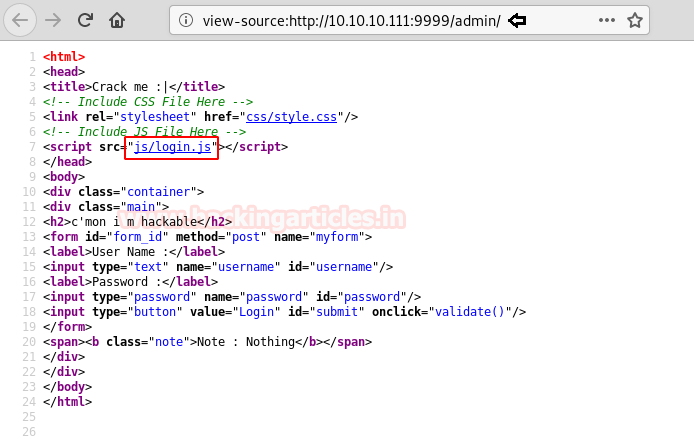Viewport: 694px width, 446px height.
Task: Click the 'container' class value
Action: pos(158,192)
